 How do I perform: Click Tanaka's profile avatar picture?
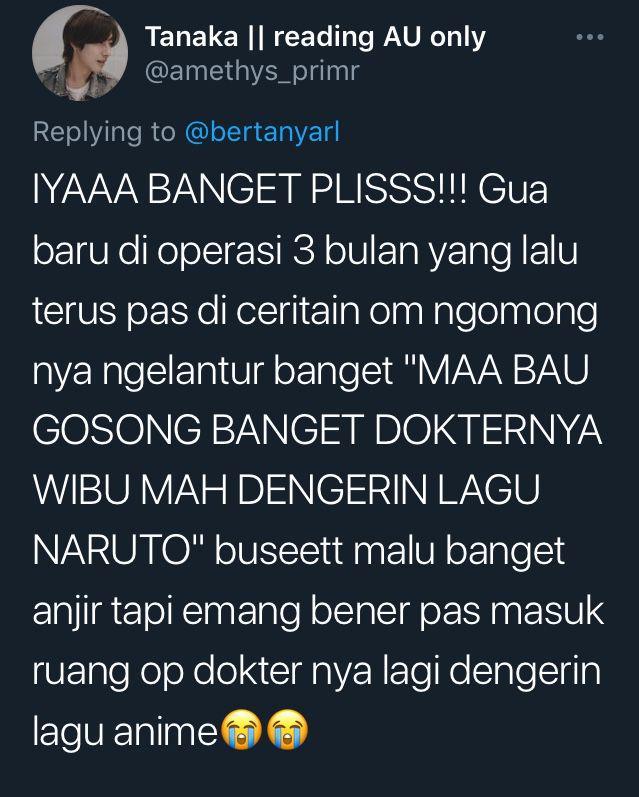(x=80, y=53)
